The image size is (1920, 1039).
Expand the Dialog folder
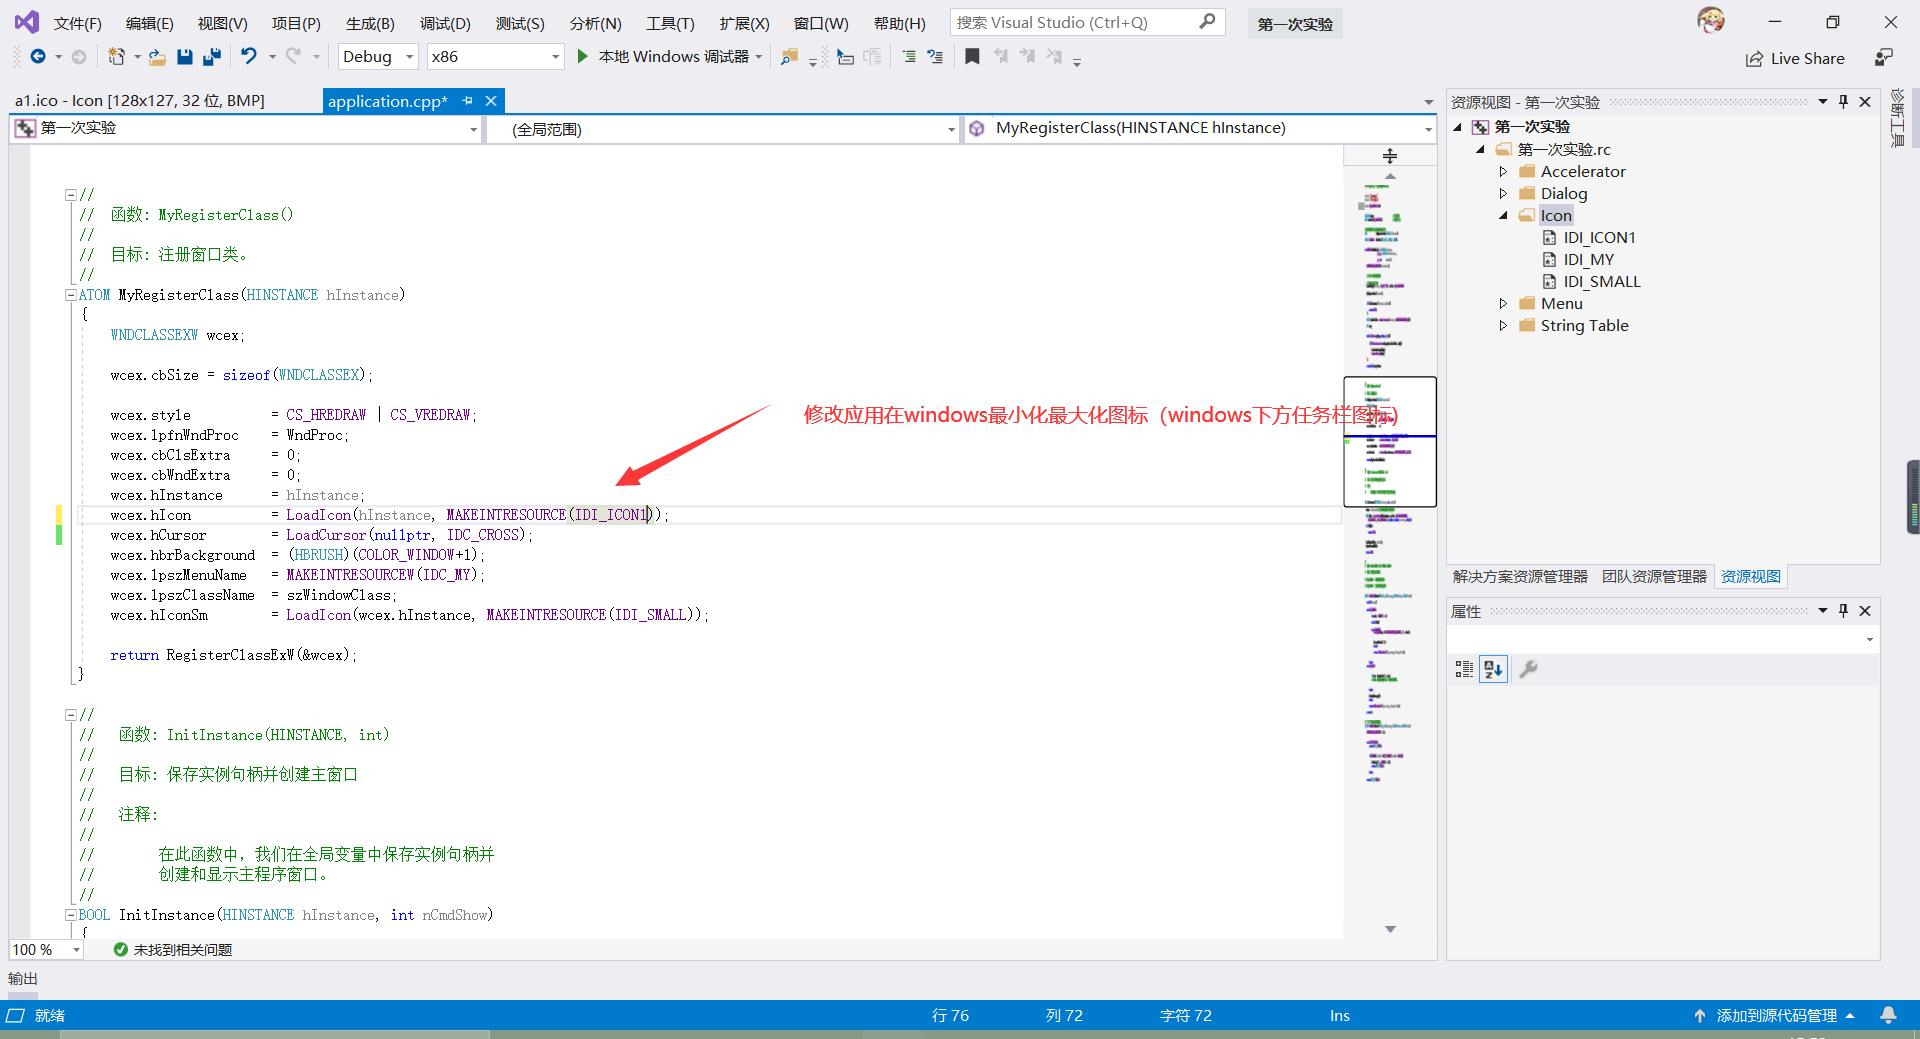coord(1503,193)
